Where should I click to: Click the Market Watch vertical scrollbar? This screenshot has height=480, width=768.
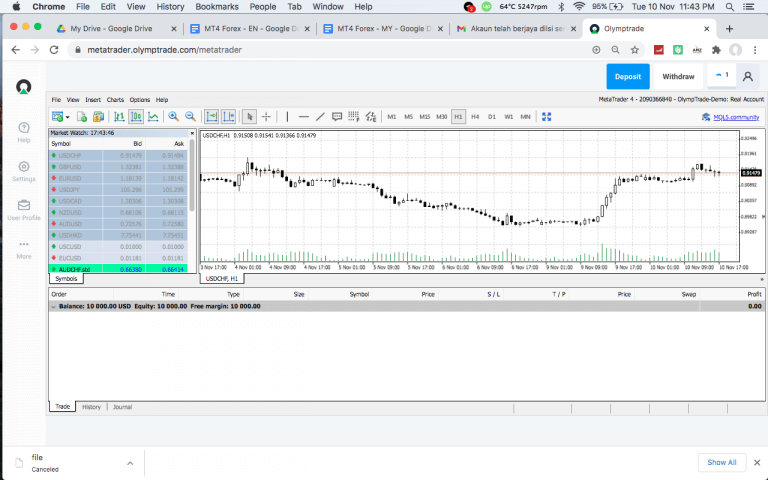pyautogui.click(x=192, y=176)
